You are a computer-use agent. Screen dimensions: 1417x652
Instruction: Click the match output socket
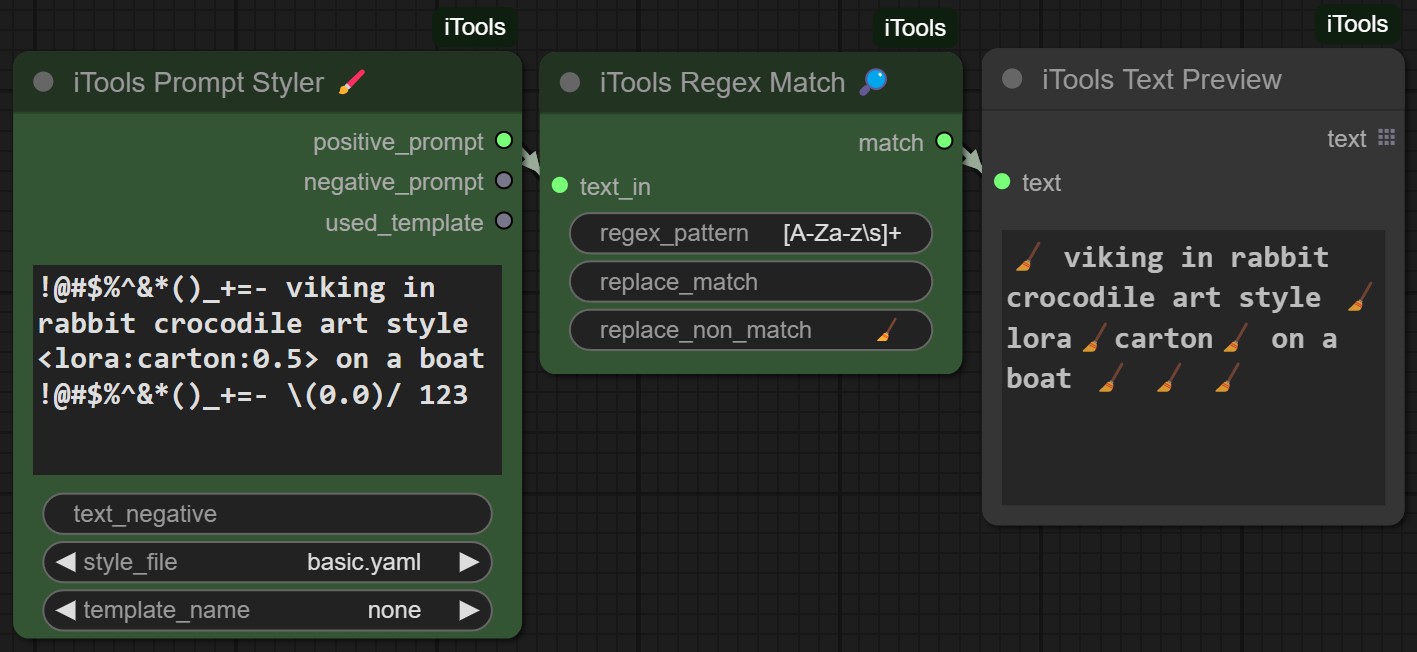(x=944, y=141)
